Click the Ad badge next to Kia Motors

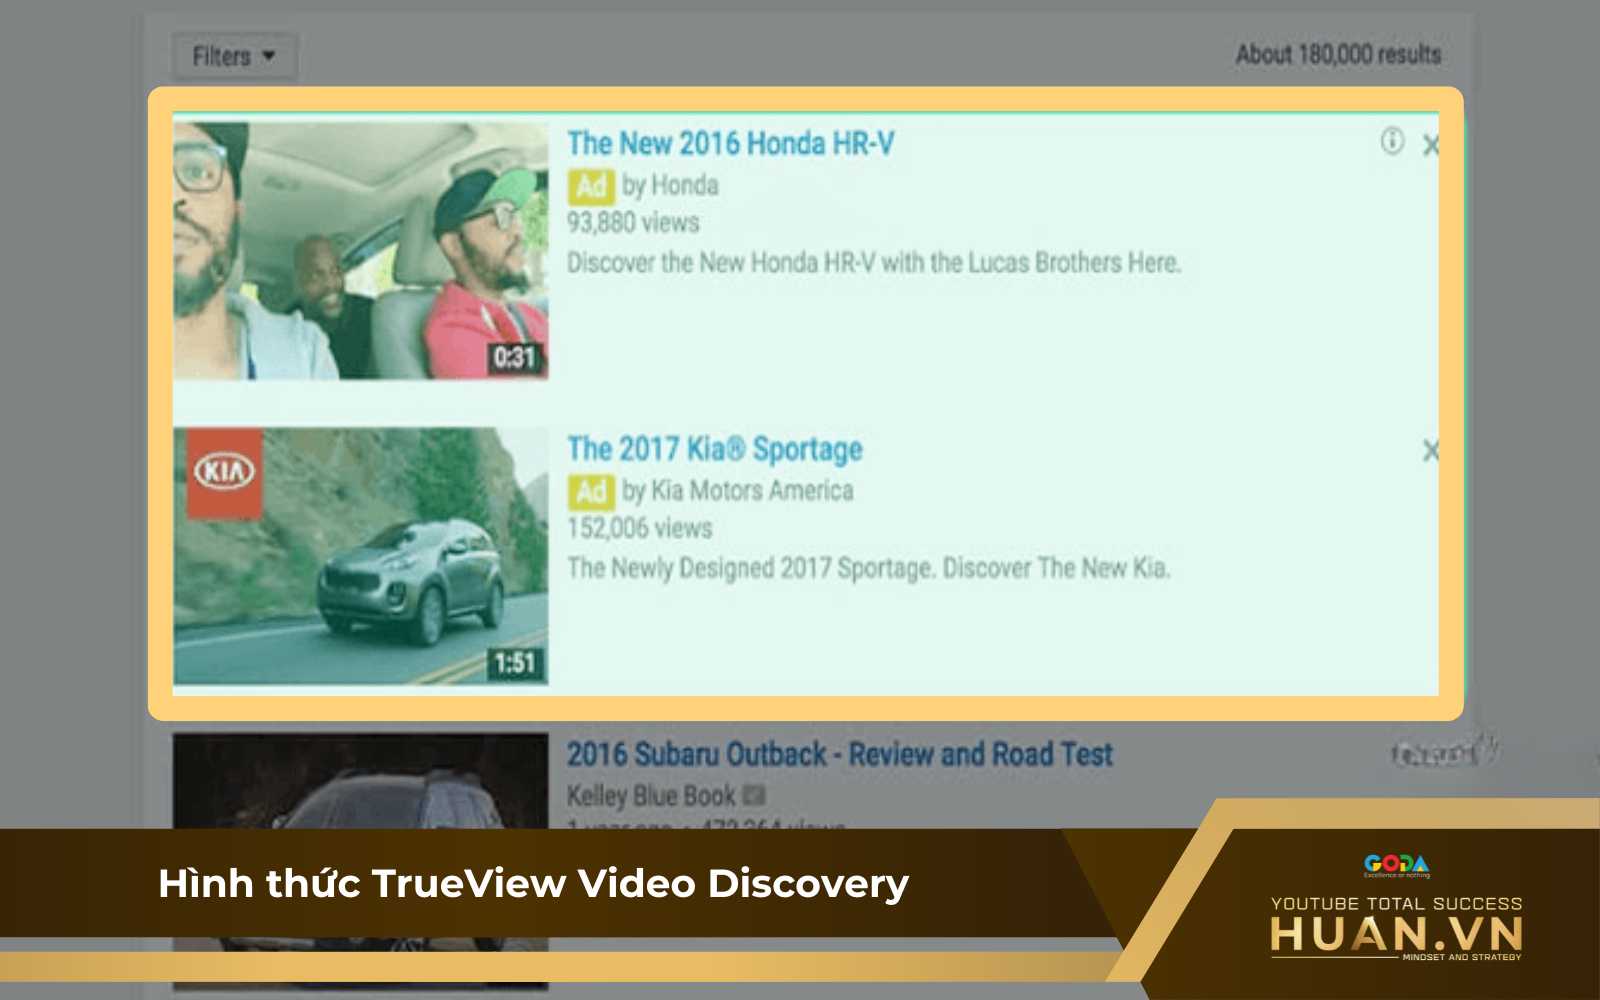coord(591,491)
